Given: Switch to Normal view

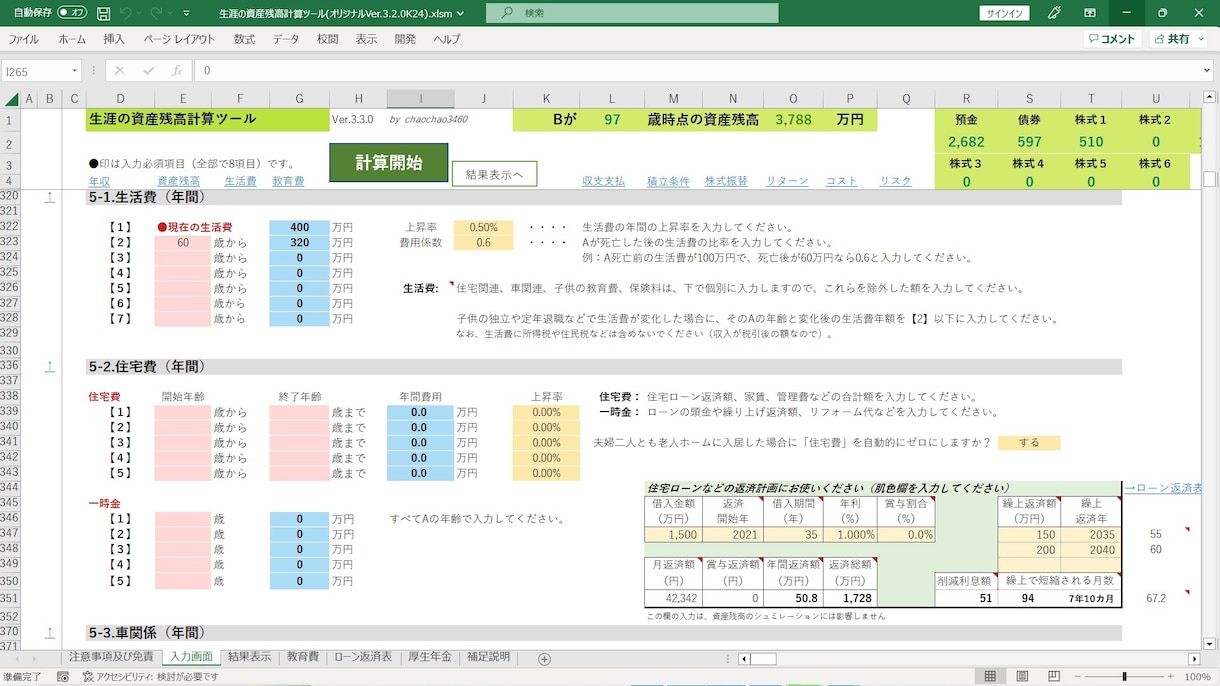Looking at the screenshot, I should pyautogui.click(x=990, y=677).
